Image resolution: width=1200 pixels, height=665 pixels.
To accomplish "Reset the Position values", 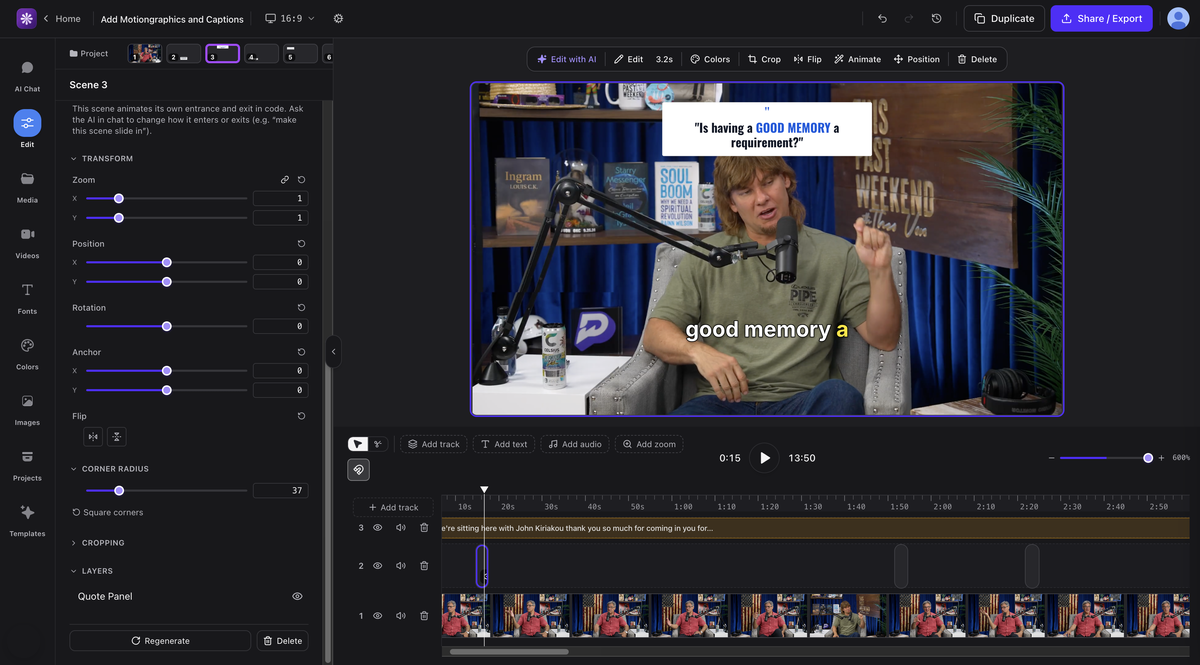I will click(302, 244).
